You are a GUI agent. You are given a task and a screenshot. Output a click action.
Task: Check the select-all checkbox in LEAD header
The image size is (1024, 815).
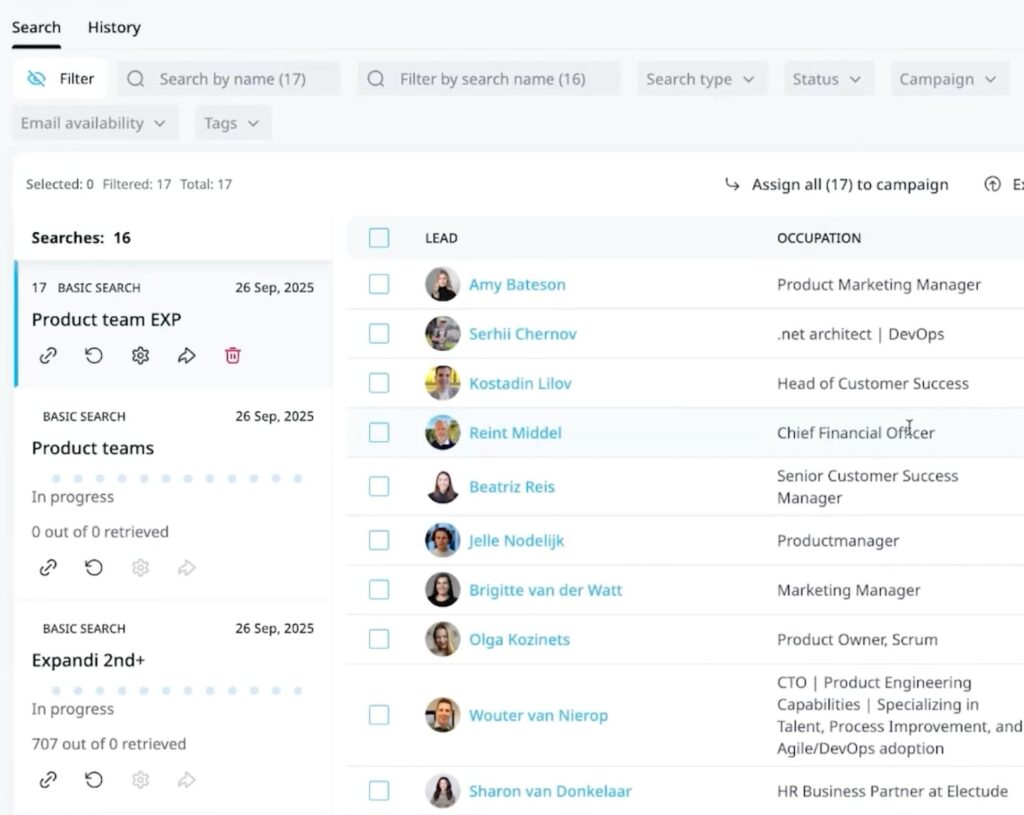click(x=379, y=238)
